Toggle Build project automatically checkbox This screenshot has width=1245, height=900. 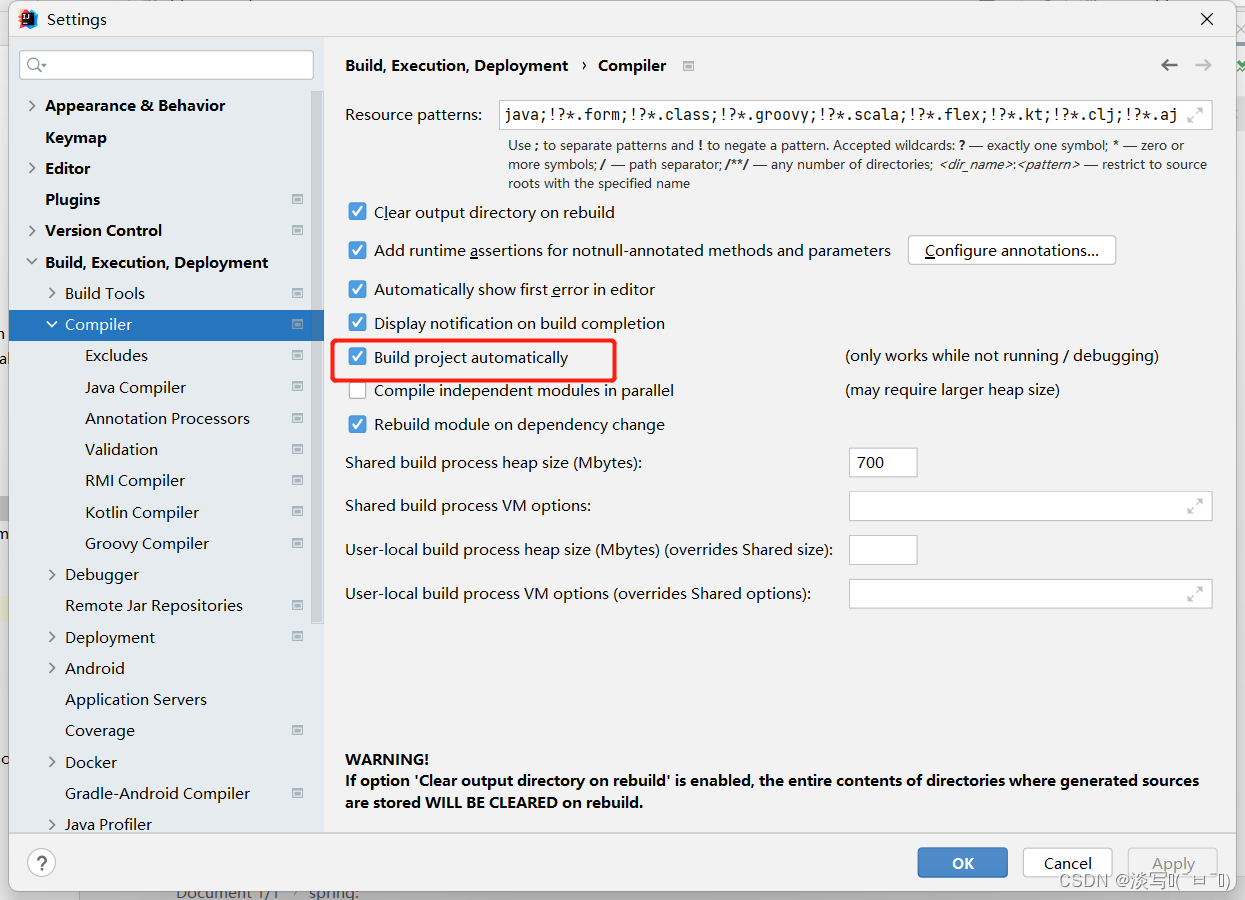357,357
